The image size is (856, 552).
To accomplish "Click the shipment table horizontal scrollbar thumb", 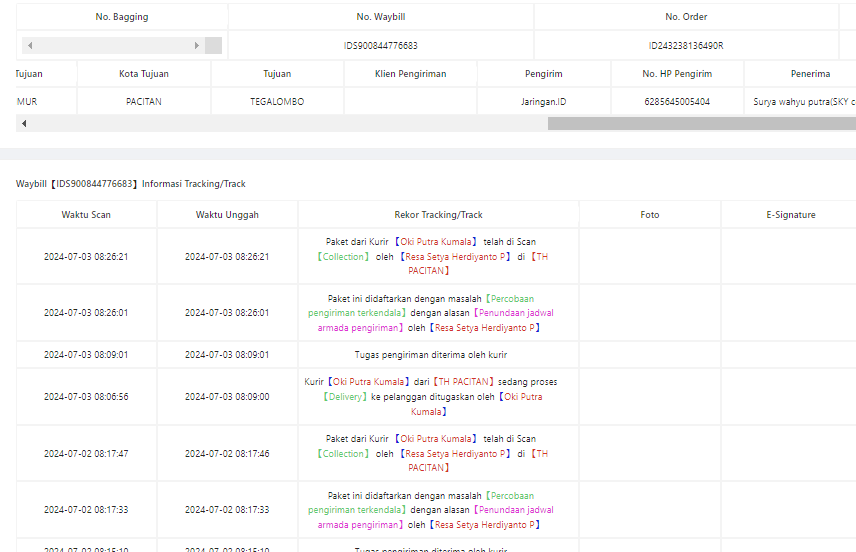I will click(x=702, y=123).
